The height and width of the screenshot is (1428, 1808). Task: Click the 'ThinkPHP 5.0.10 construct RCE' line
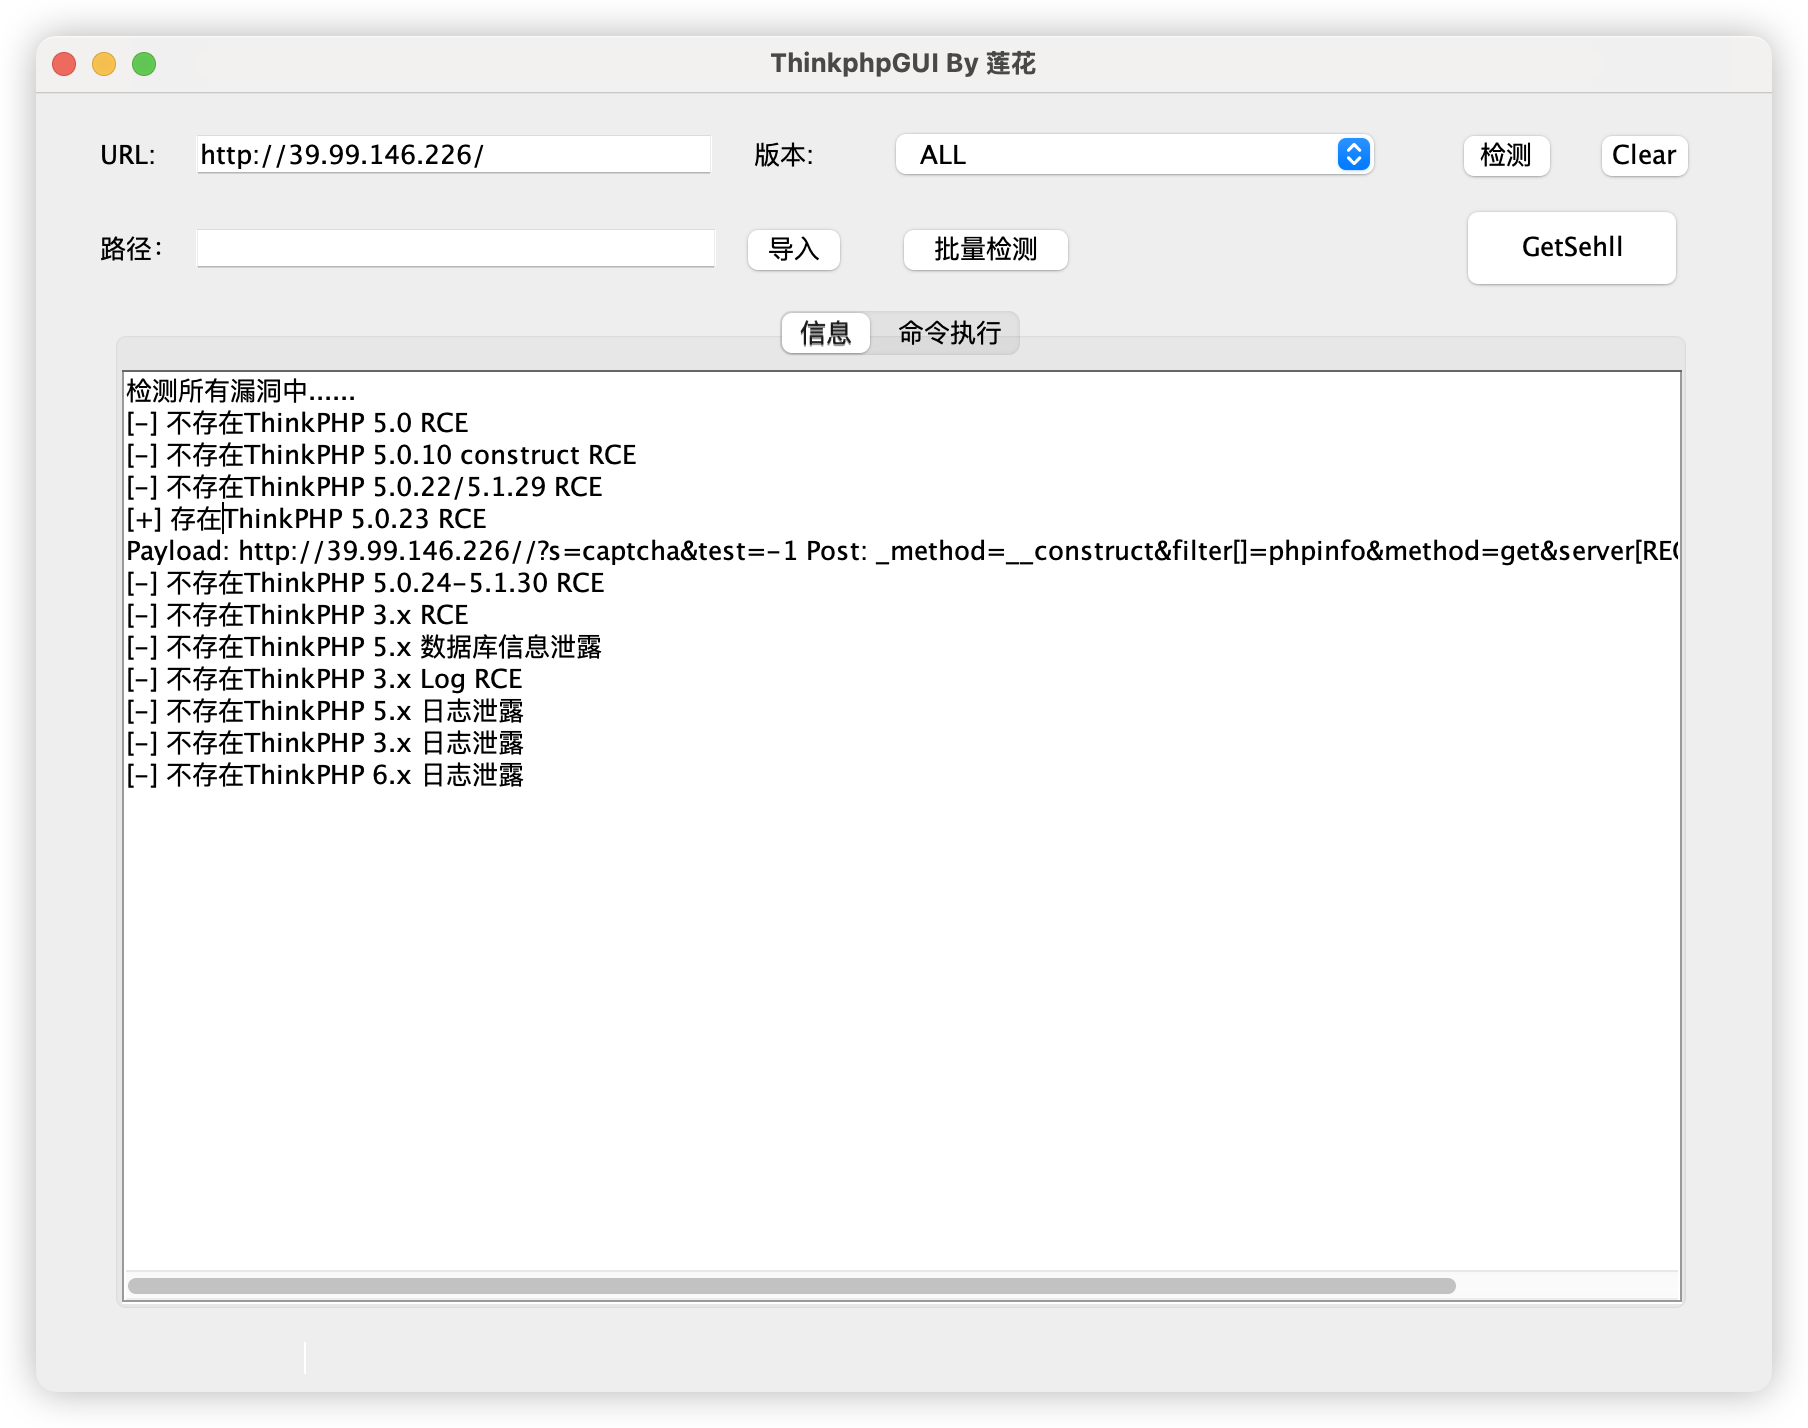381,455
